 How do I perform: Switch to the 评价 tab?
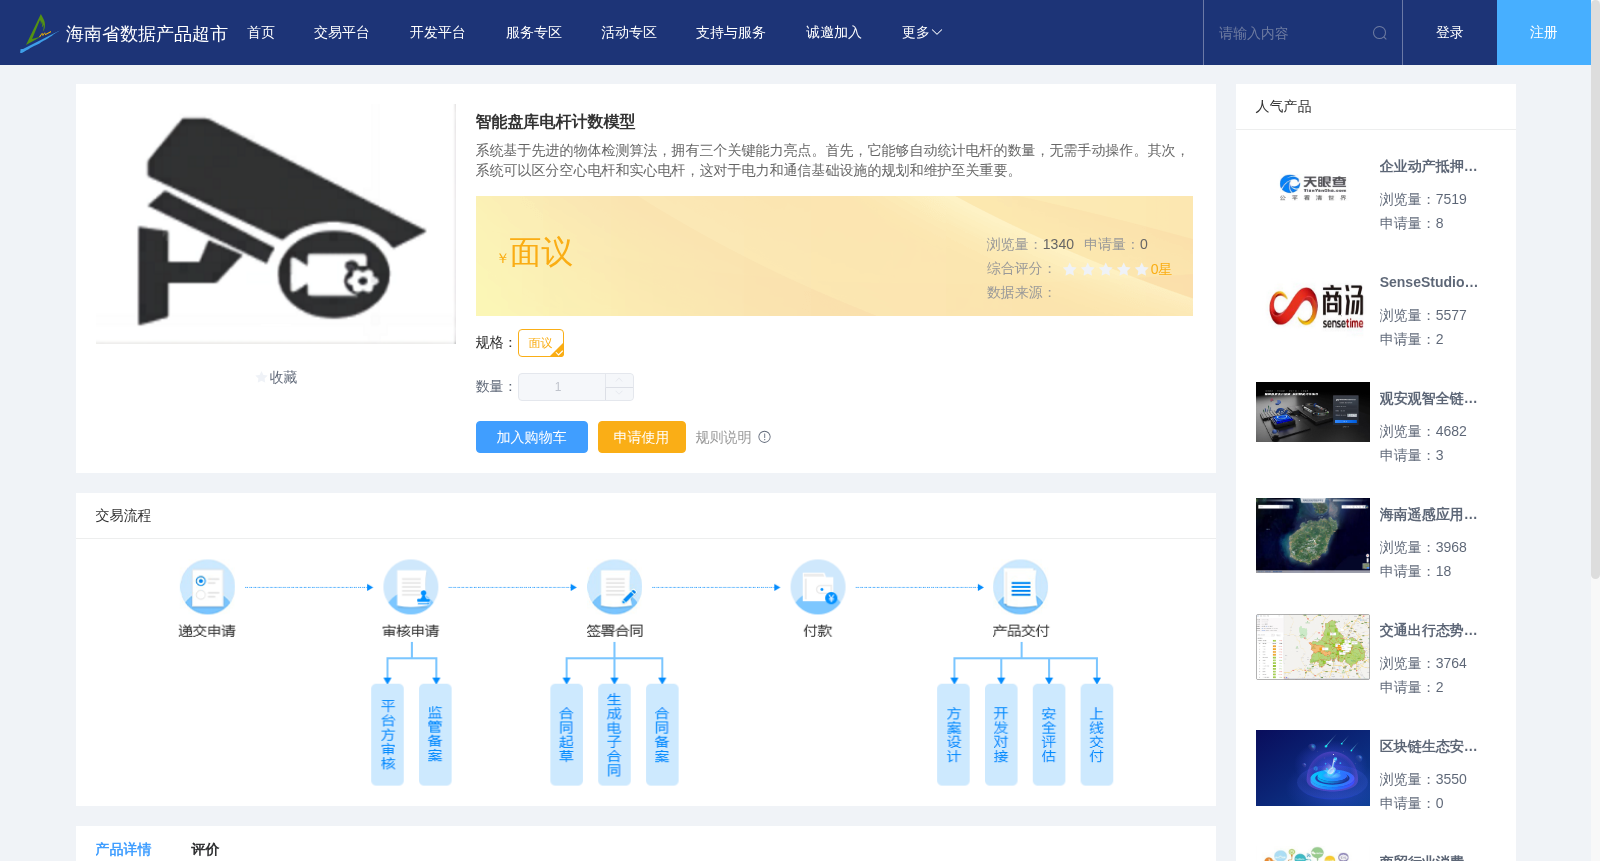tap(205, 849)
